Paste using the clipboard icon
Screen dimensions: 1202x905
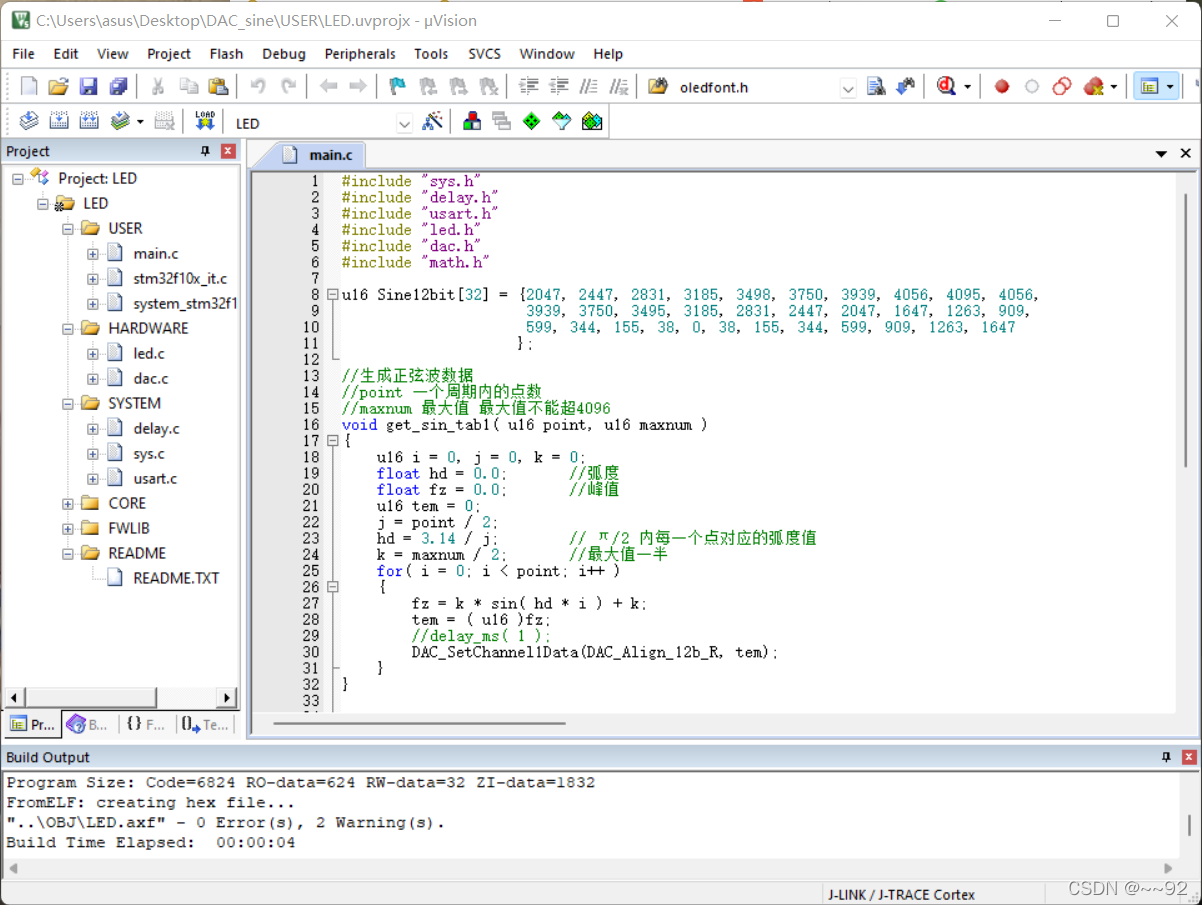click(x=218, y=87)
